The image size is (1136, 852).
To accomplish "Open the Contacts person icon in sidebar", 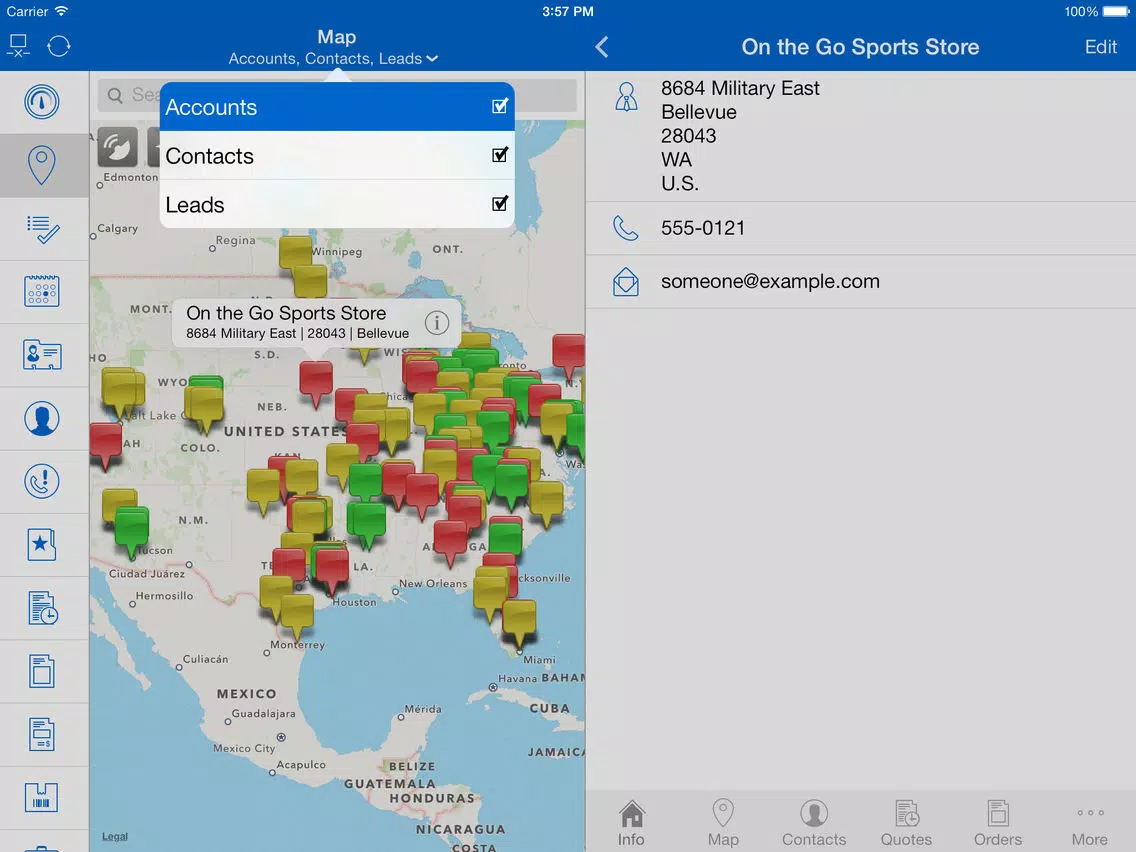I will click(42, 418).
